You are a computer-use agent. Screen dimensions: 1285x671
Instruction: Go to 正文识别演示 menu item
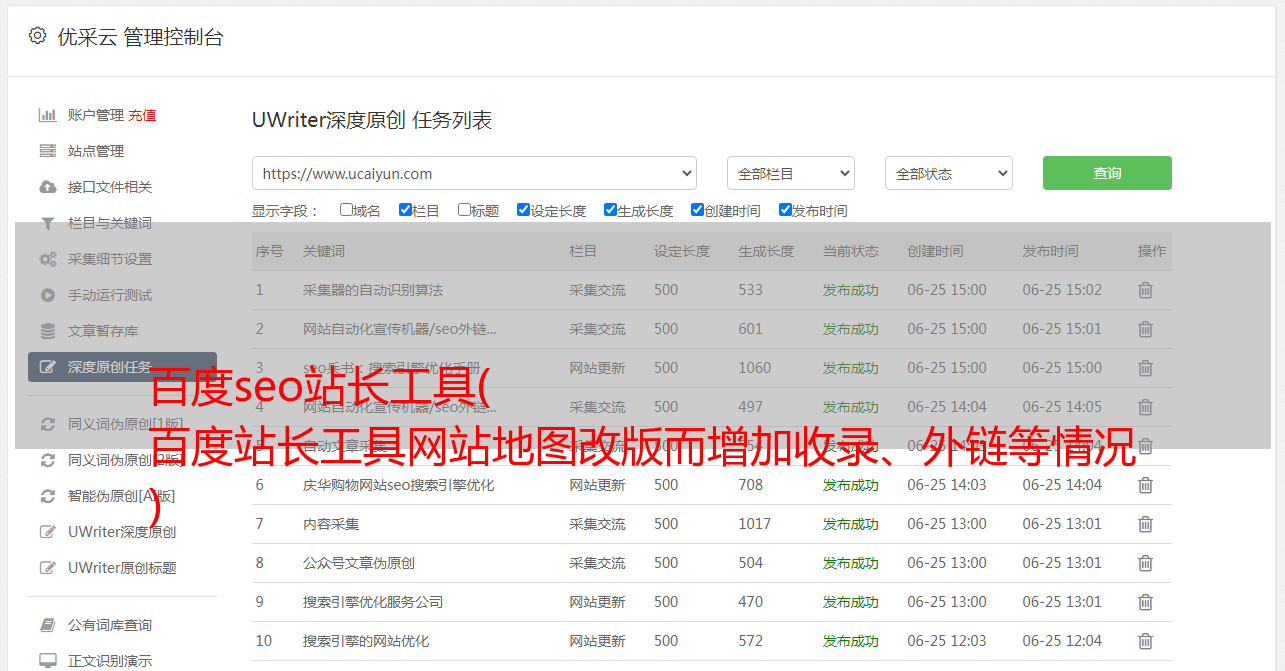(109, 661)
